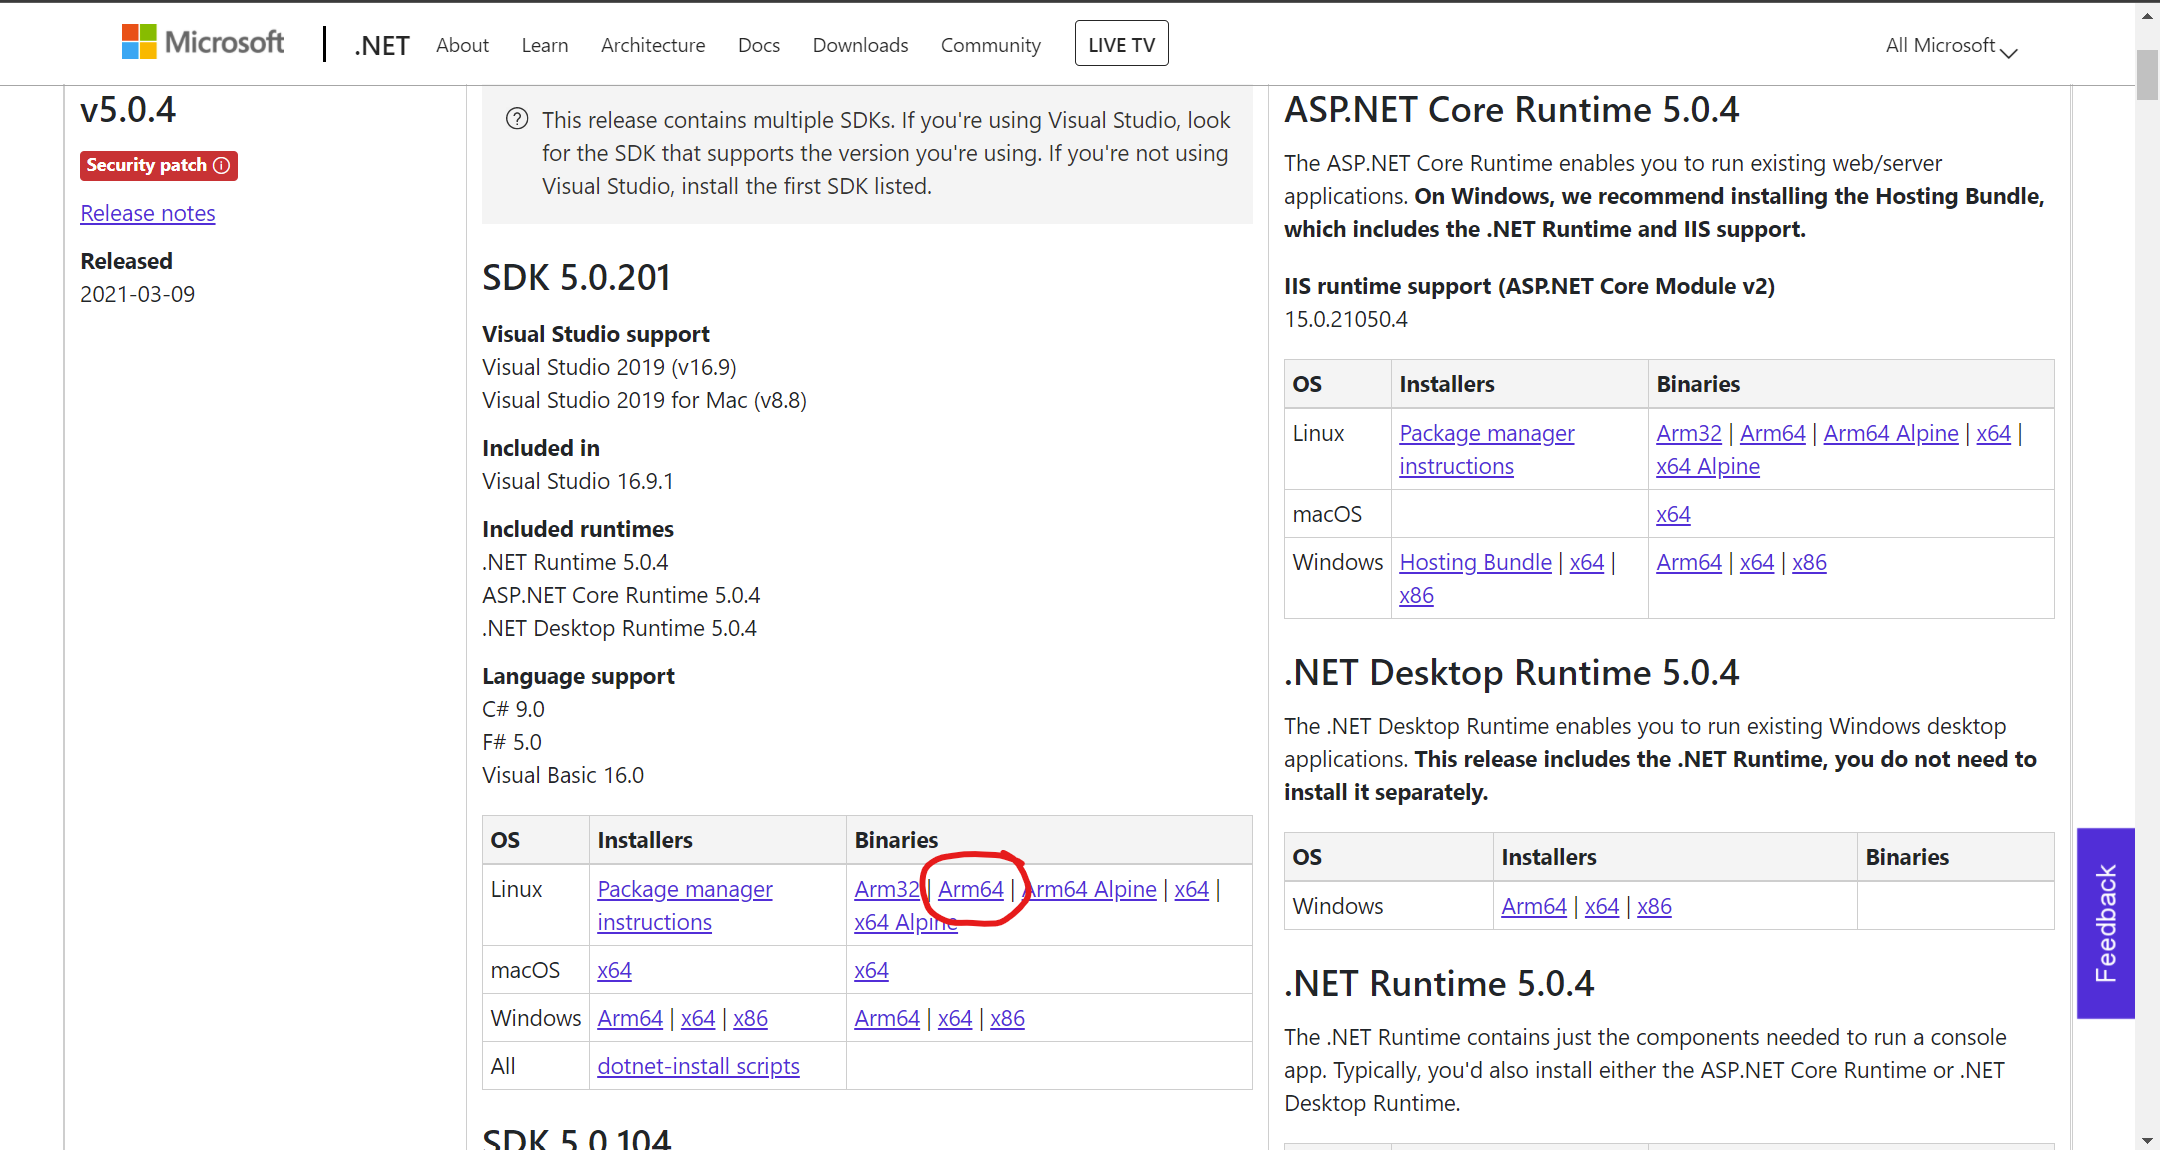Open the Docs menu item
Viewport: 2160px width, 1150px height.
coord(759,45)
